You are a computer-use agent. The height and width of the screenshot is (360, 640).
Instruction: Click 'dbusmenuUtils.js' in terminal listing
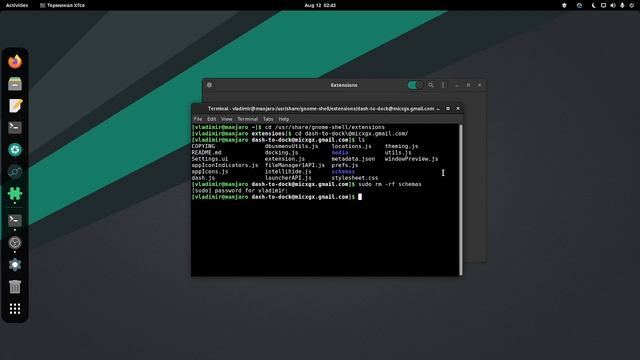291,146
